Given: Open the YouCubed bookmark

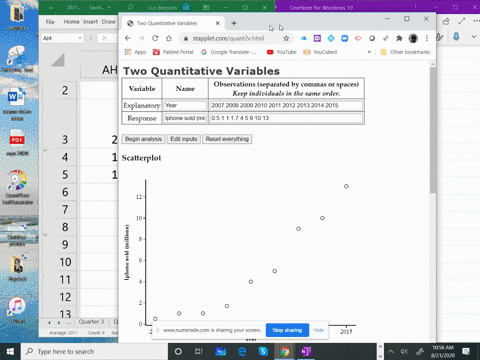Looking at the screenshot, I should coord(320,52).
